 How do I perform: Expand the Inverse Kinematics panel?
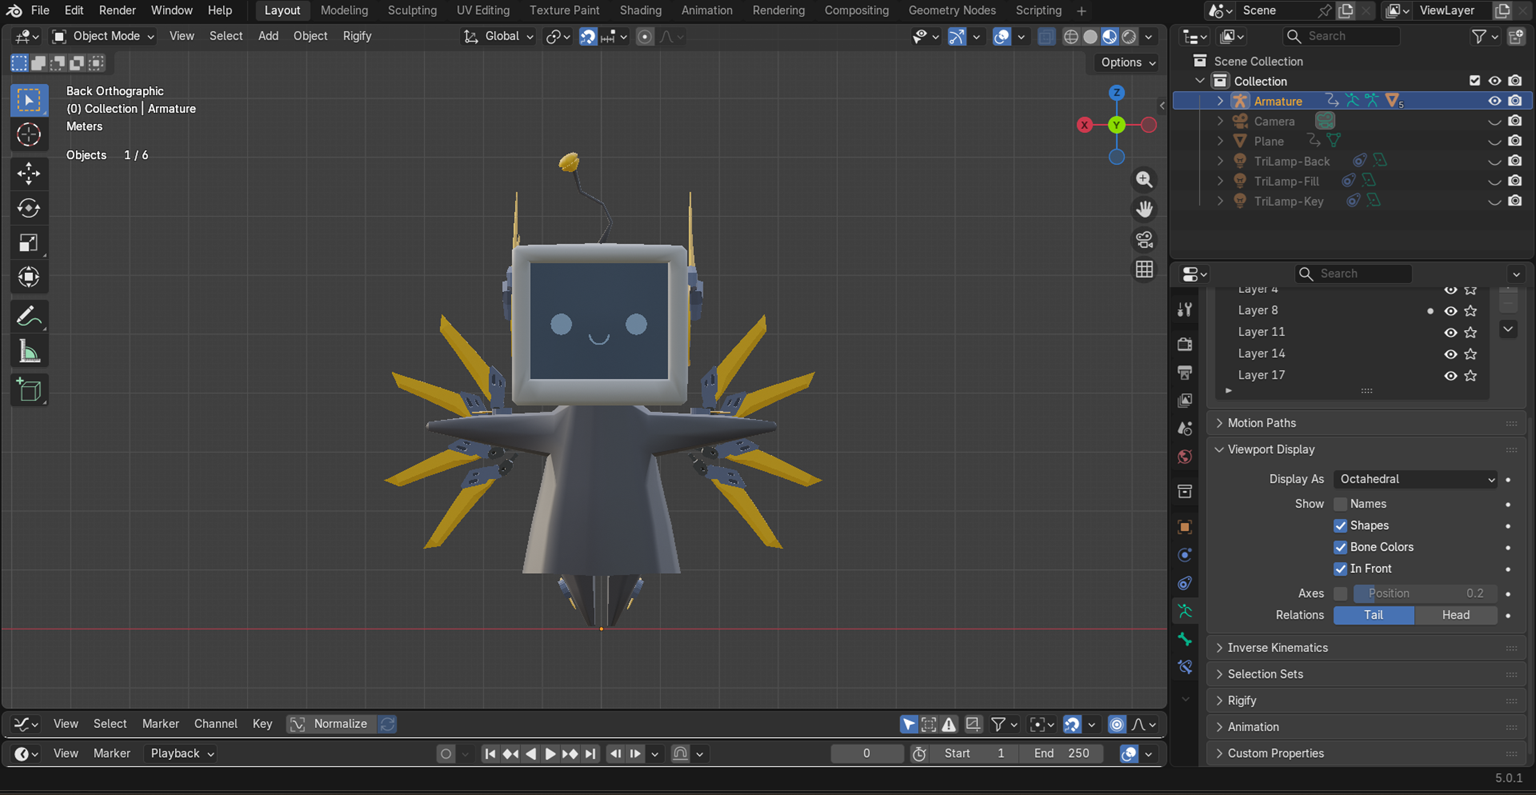point(1277,648)
